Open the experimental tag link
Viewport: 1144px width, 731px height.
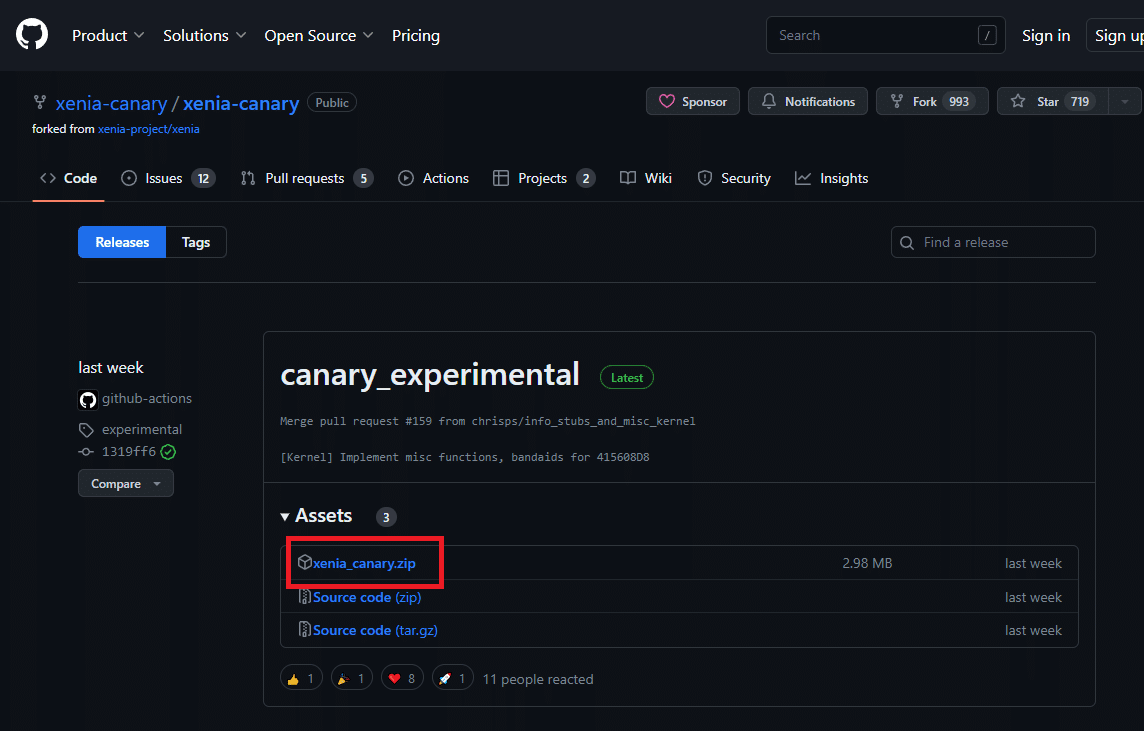(x=142, y=430)
